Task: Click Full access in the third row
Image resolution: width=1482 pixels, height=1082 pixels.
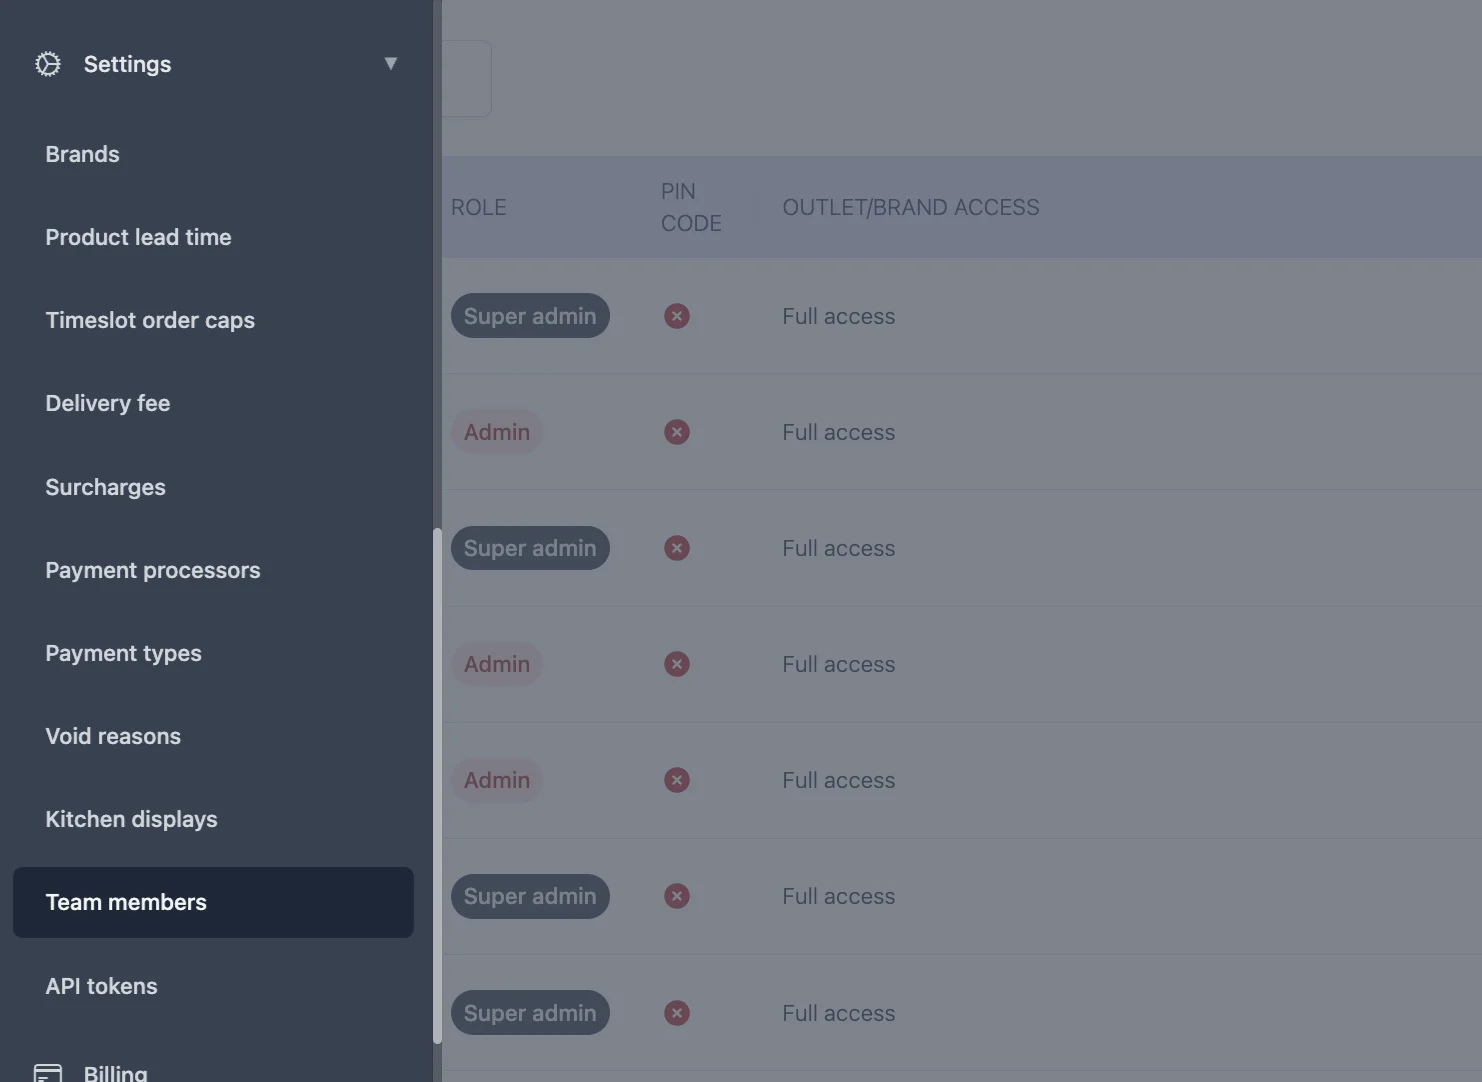Action: [839, 548]
